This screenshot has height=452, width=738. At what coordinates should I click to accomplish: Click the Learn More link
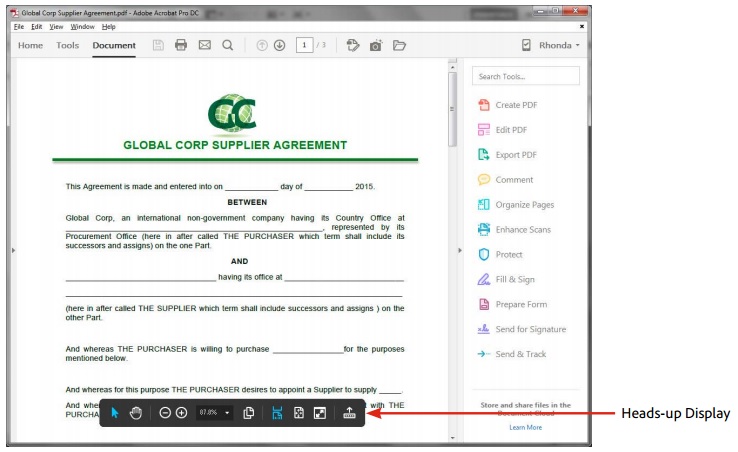pyautogui.click(x=525, y=427)
